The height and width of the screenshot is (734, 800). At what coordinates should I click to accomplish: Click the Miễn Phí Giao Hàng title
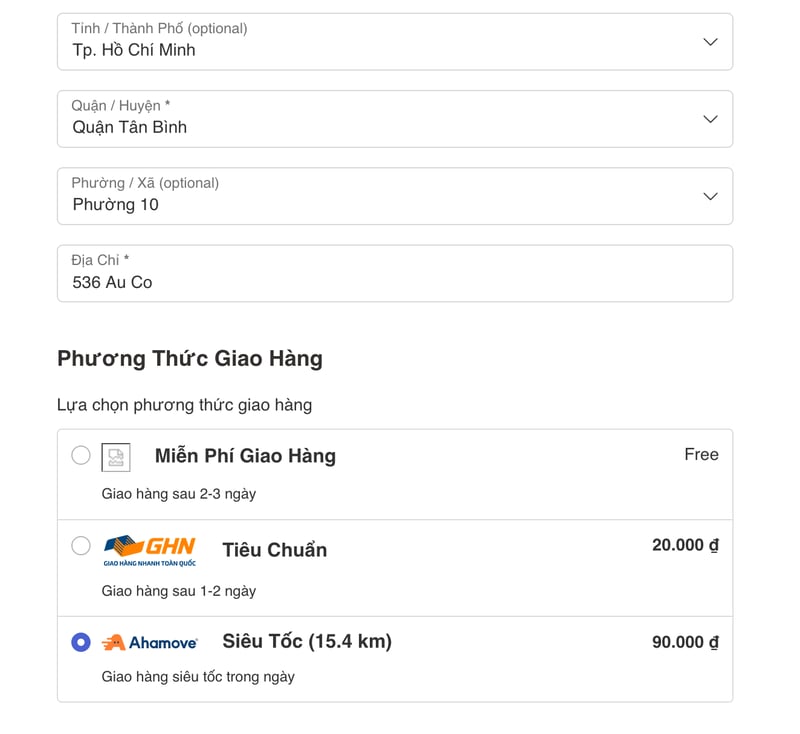coord(245,456)
